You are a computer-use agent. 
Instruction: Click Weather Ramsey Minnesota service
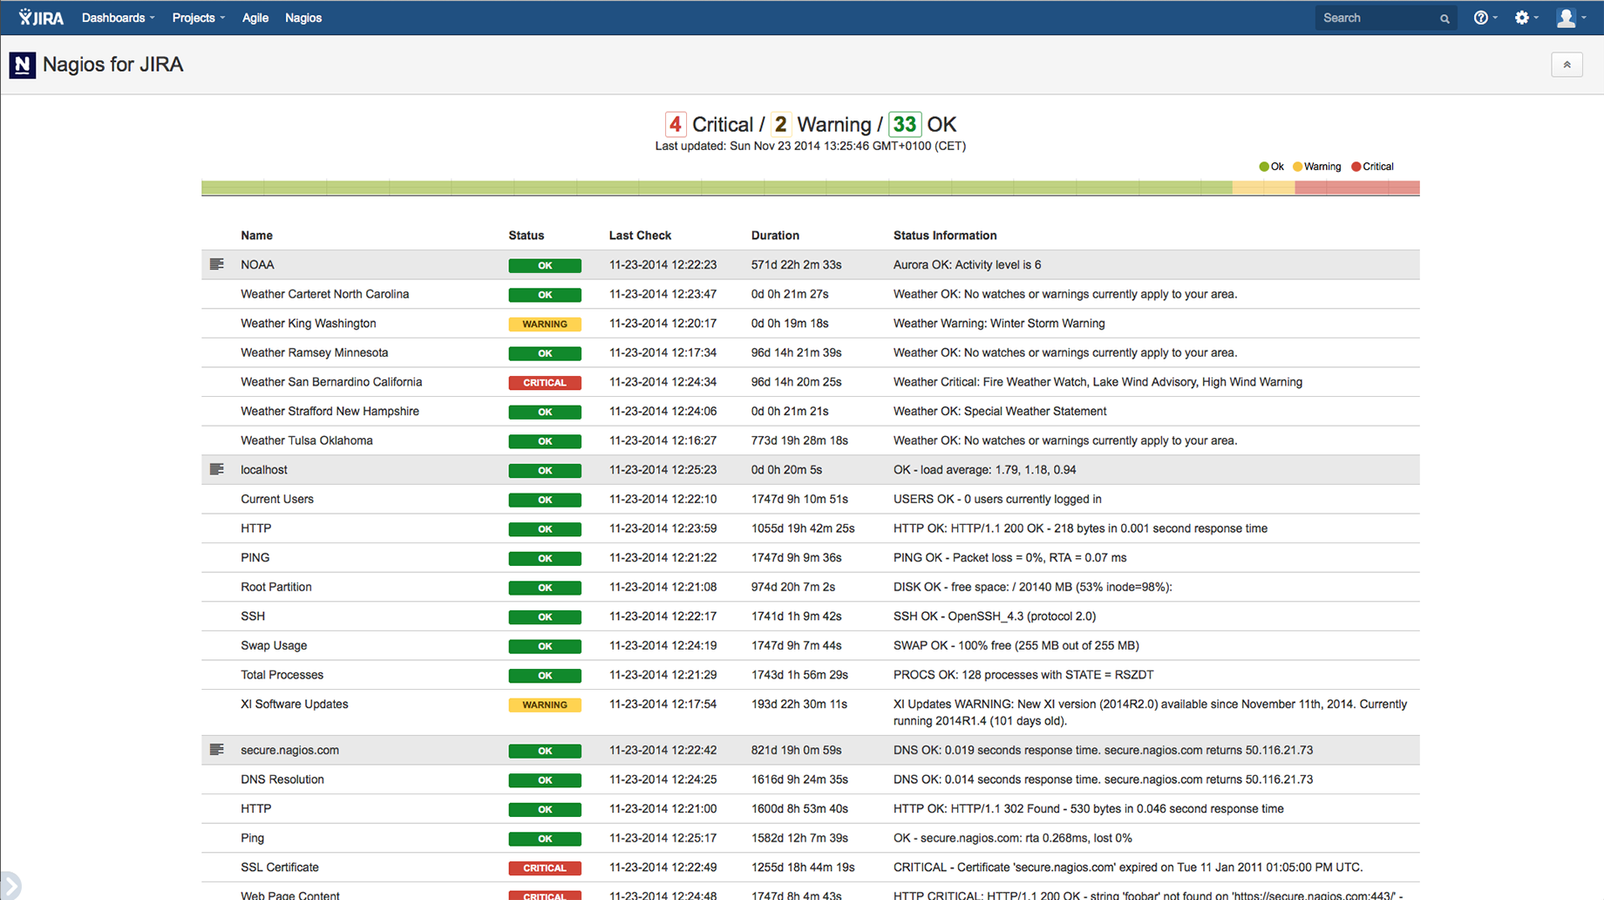click(314, 353)
